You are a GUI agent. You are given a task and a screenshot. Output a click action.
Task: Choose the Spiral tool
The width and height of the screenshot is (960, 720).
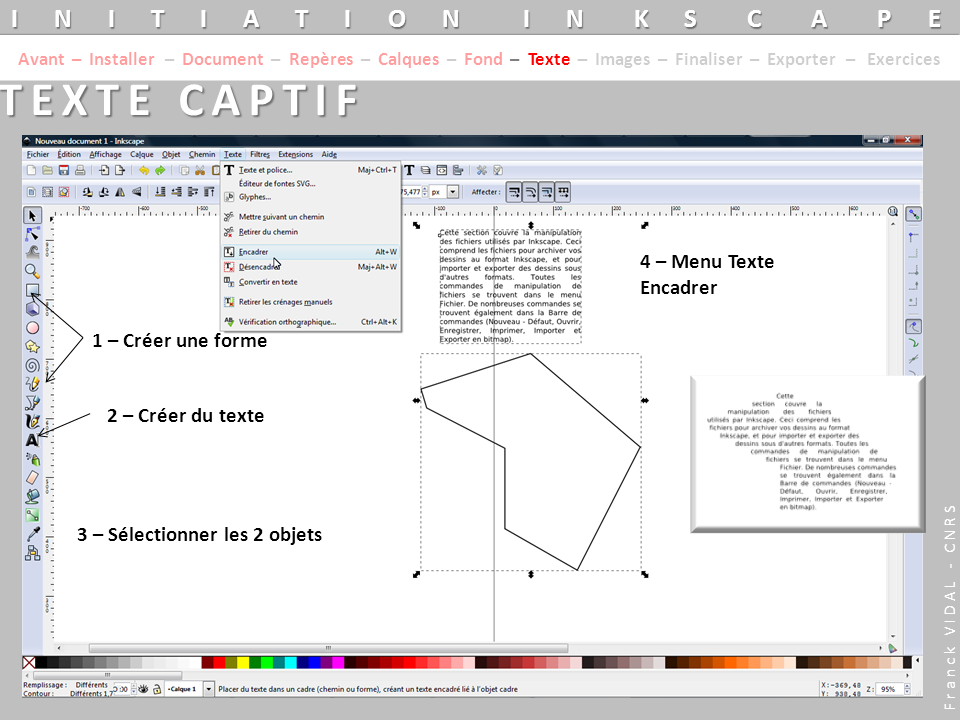(x=32, y=366)
